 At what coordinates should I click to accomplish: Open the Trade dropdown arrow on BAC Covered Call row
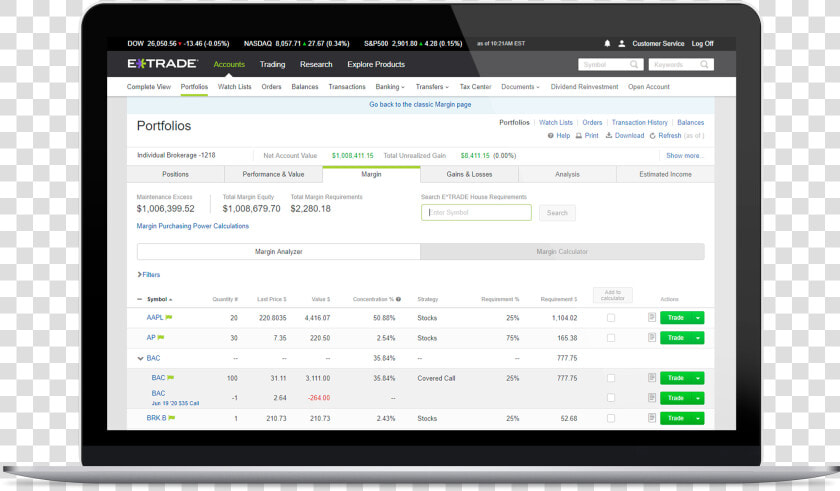click(x=698, y=378)
